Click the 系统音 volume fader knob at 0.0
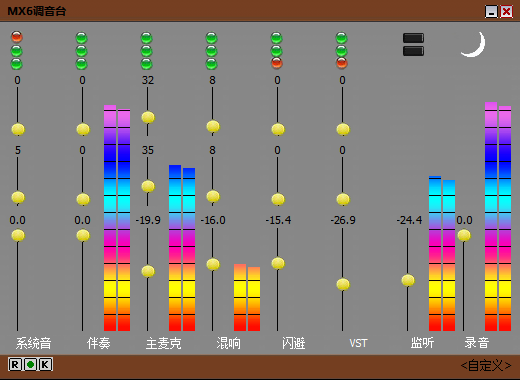 point(18,235)
